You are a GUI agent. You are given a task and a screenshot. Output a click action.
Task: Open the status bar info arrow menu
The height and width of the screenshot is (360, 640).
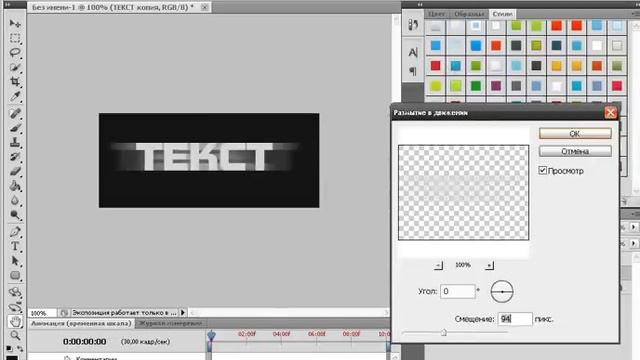183,312
